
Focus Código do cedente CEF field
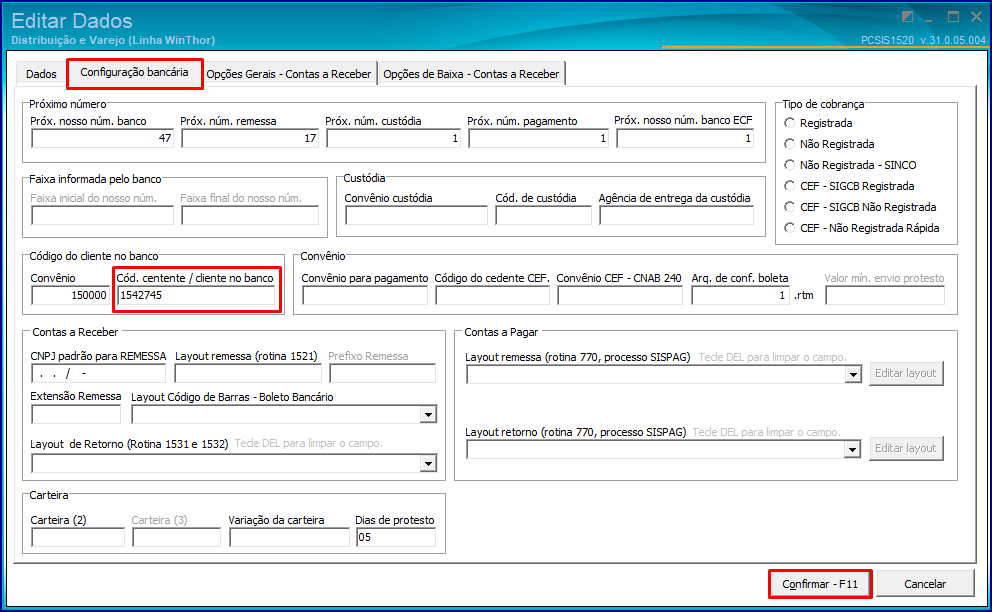click(492, 295)
